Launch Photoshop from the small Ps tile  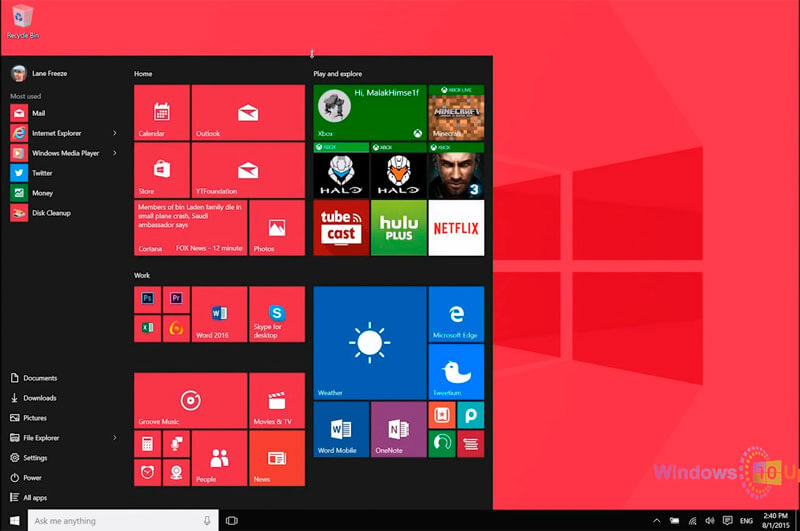click(x=147, y=299)
